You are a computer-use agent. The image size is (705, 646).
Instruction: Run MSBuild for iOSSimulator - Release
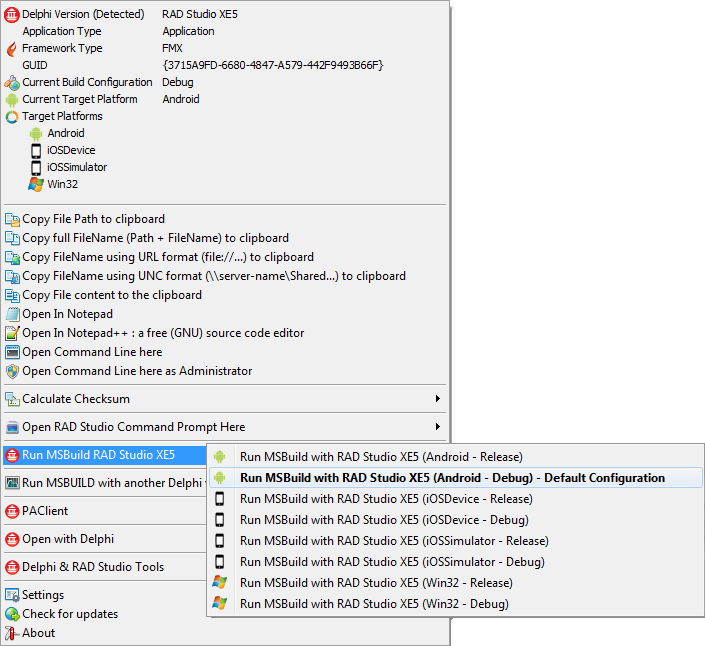[455, 541]
